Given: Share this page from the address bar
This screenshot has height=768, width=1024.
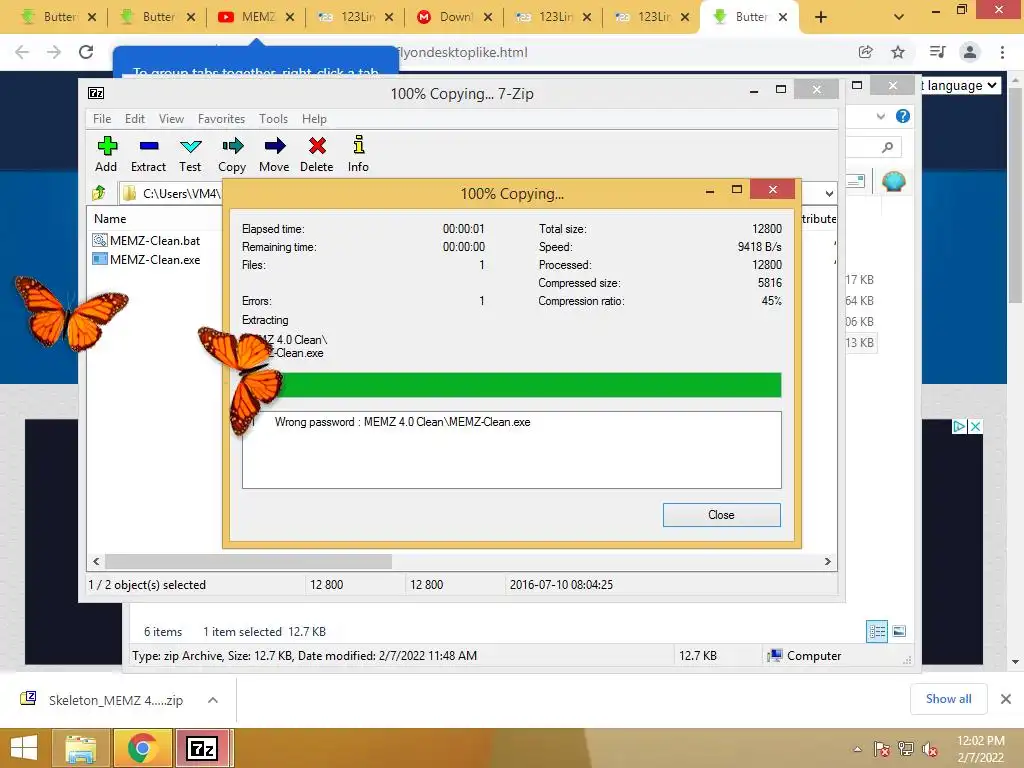Looking at the screenshot, I should tap(866, 52).
